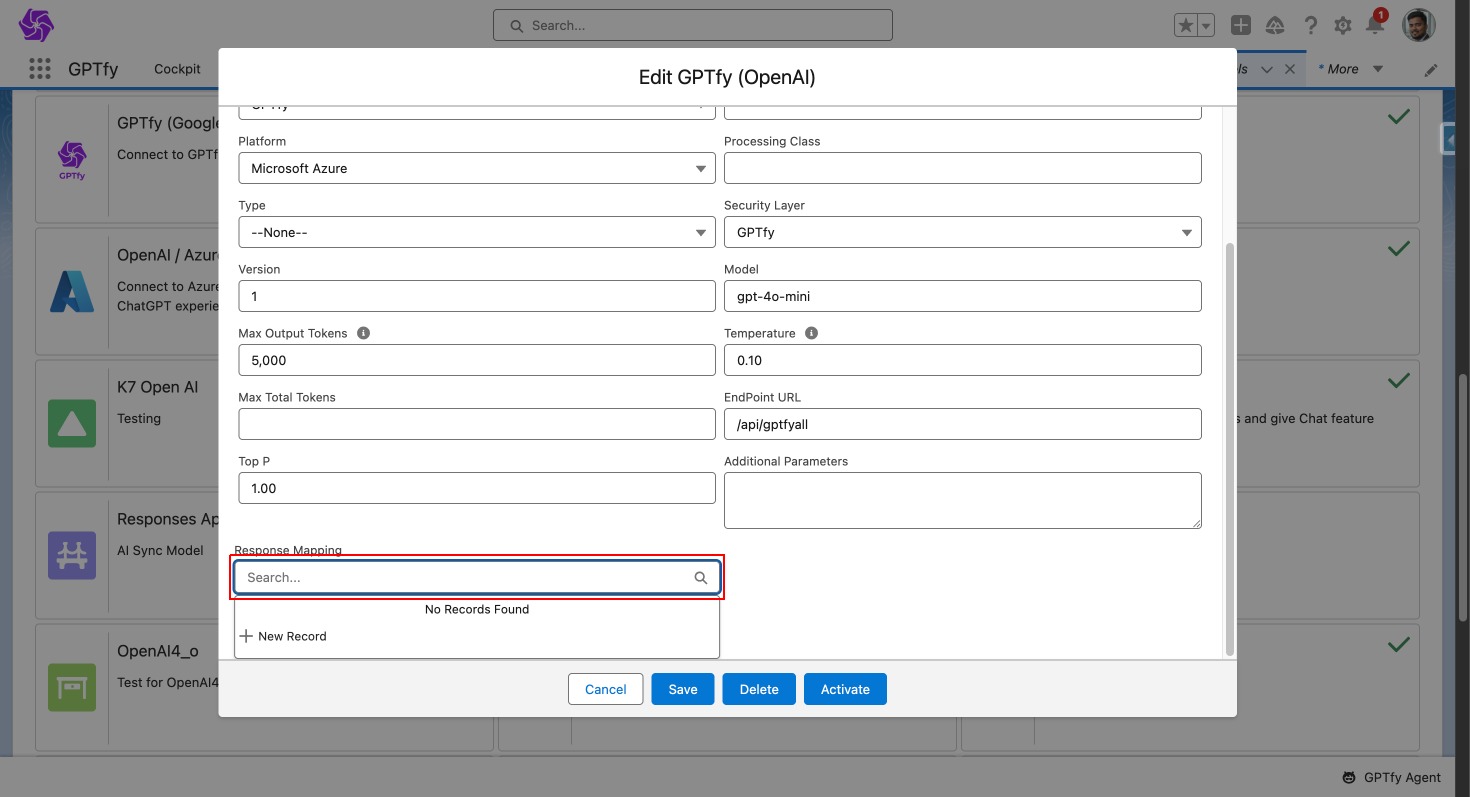Open the More navigation tab menu
Image resolution: width=1470 pixels, height=797 pixels.
click(1350, 69)
